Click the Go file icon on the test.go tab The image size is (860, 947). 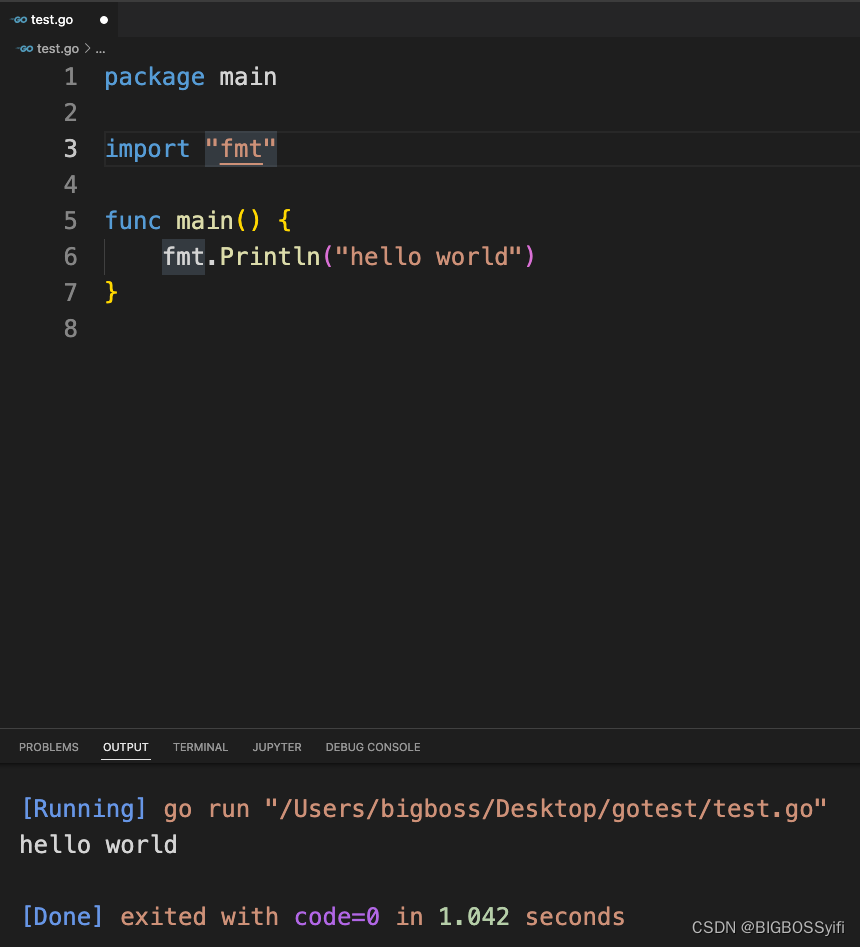point(19,20)
